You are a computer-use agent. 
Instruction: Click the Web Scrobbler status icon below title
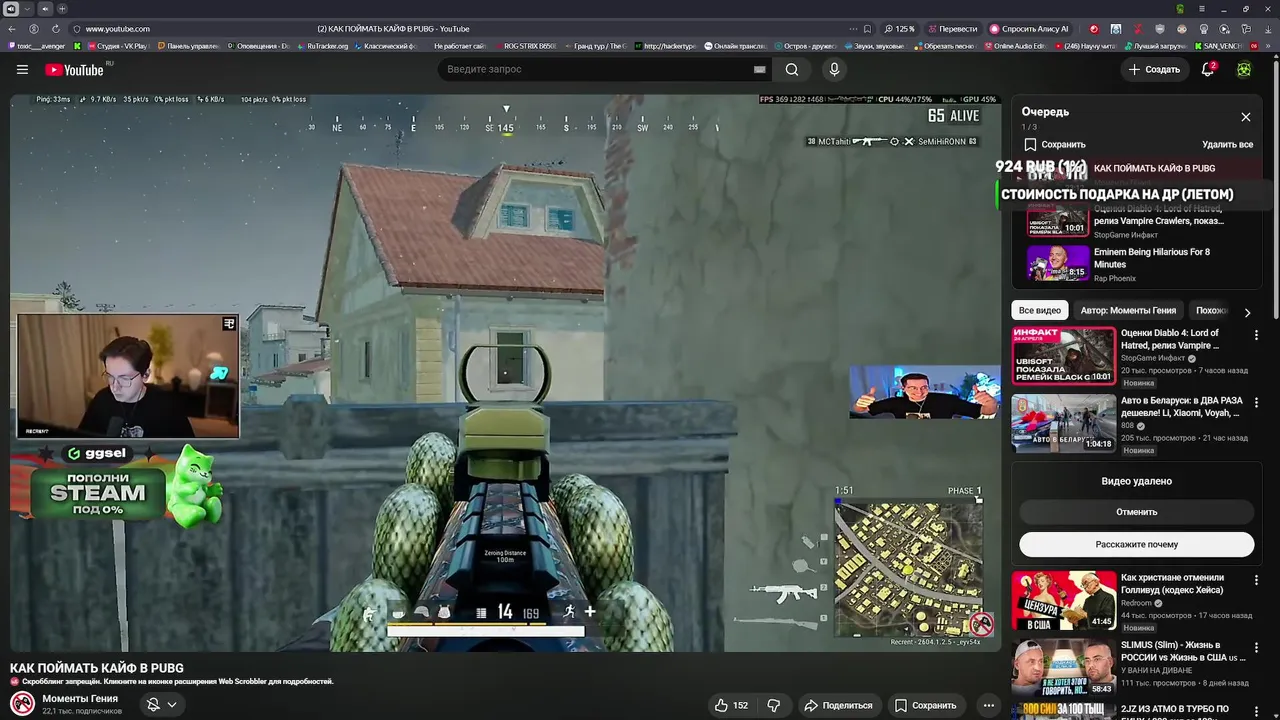tap(15, 681)
